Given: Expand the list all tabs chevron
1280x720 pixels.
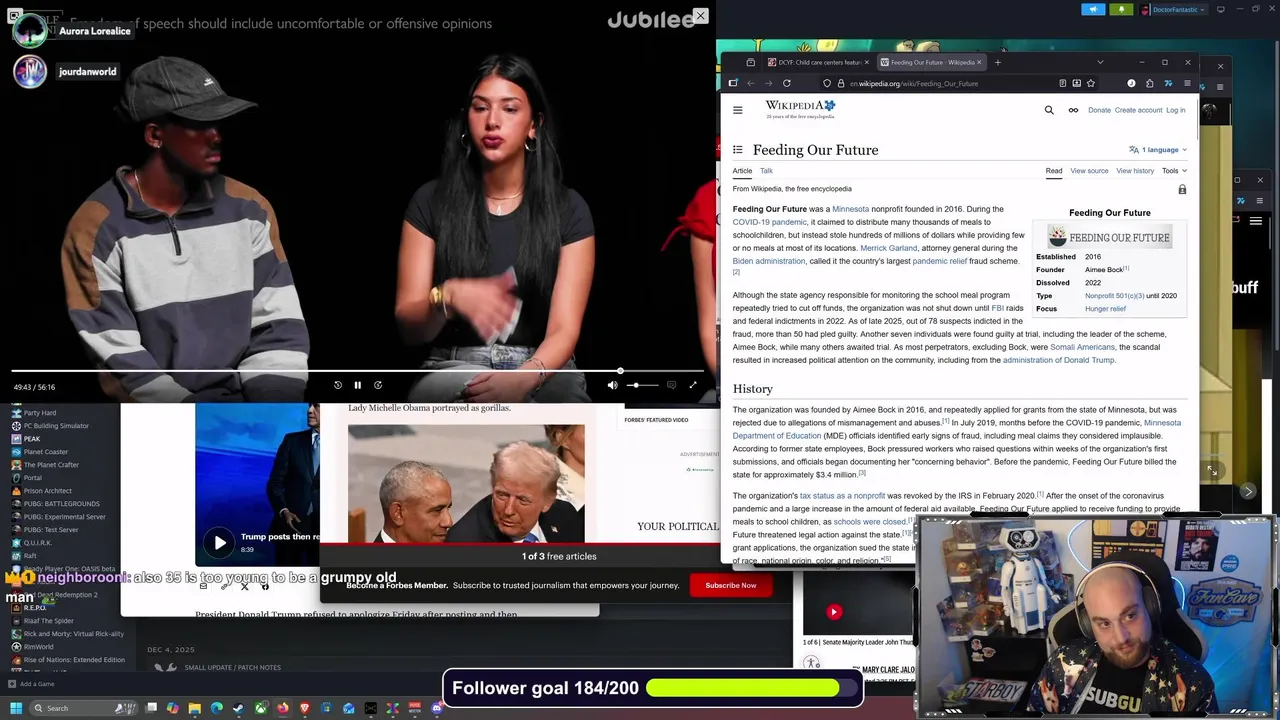Looking at the screenshot, I should click(x=1100, y=62).
